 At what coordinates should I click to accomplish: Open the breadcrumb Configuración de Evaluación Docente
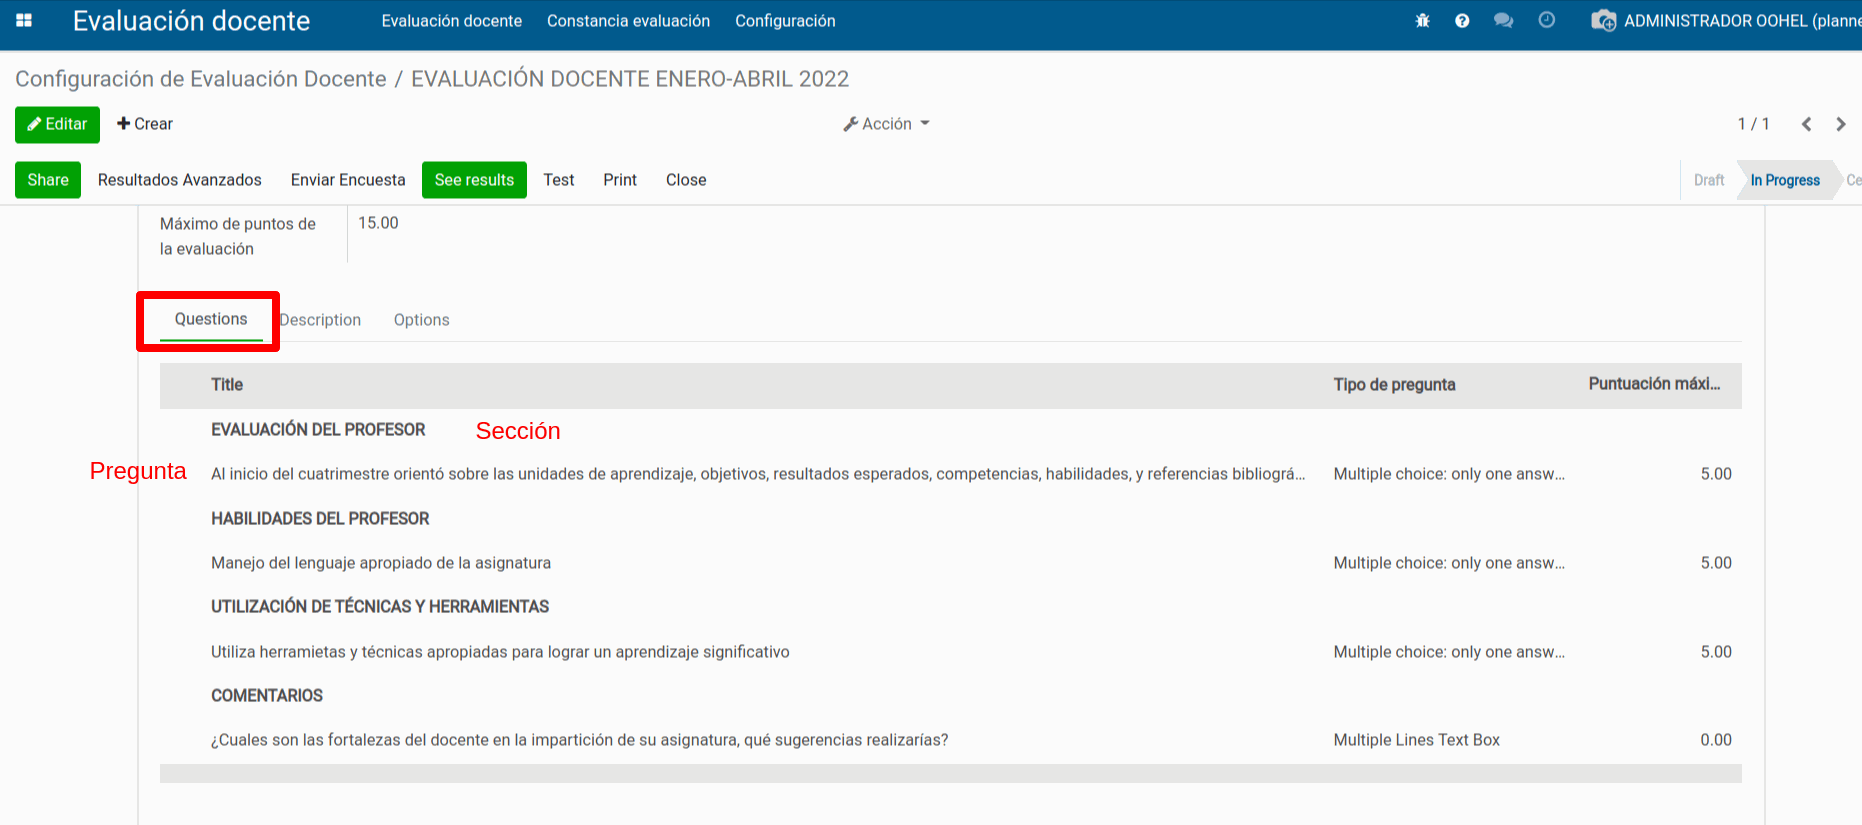click(201, 79)
